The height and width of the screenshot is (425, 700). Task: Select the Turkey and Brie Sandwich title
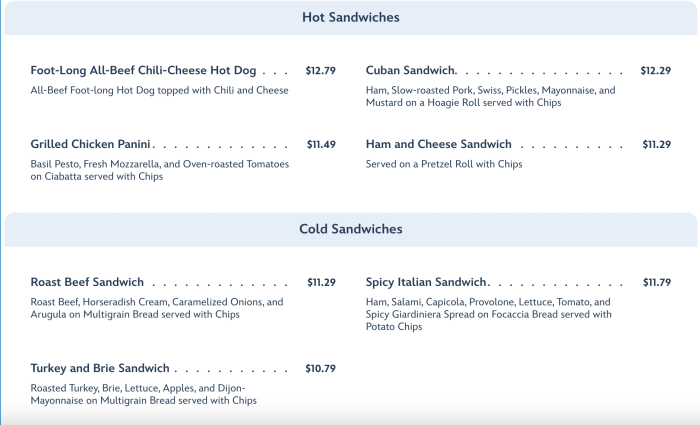tap(100, 369)
